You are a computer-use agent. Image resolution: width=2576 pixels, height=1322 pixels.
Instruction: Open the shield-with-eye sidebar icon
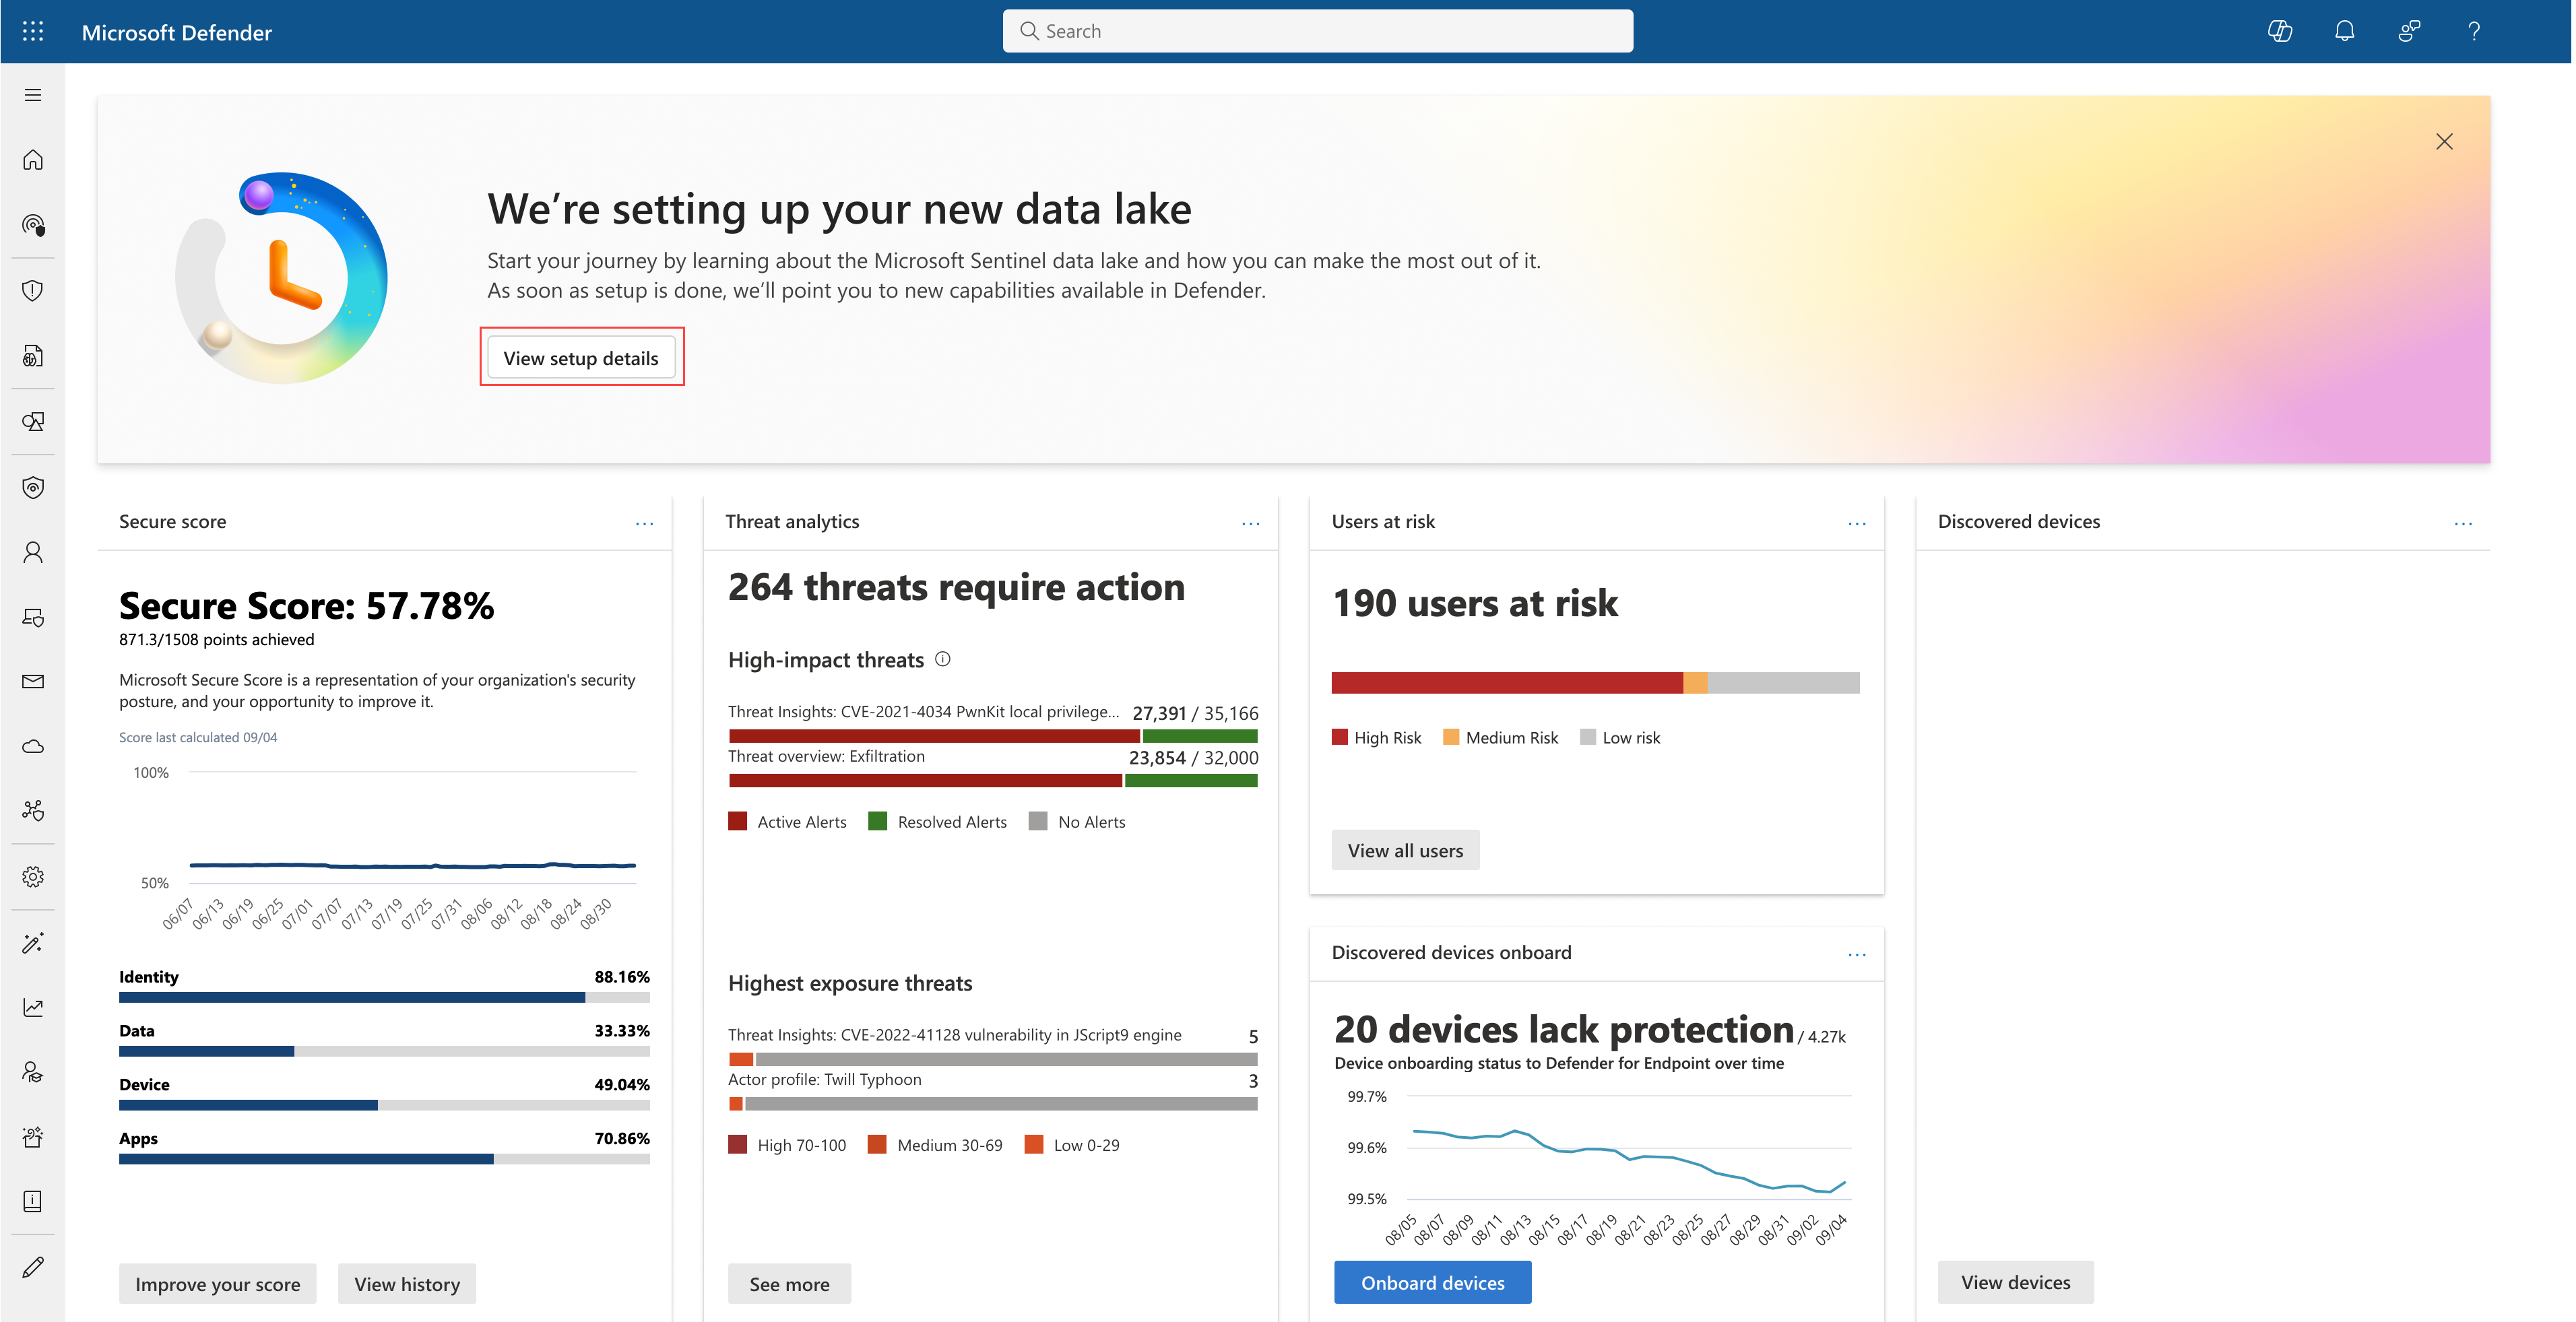coord(33,487)
